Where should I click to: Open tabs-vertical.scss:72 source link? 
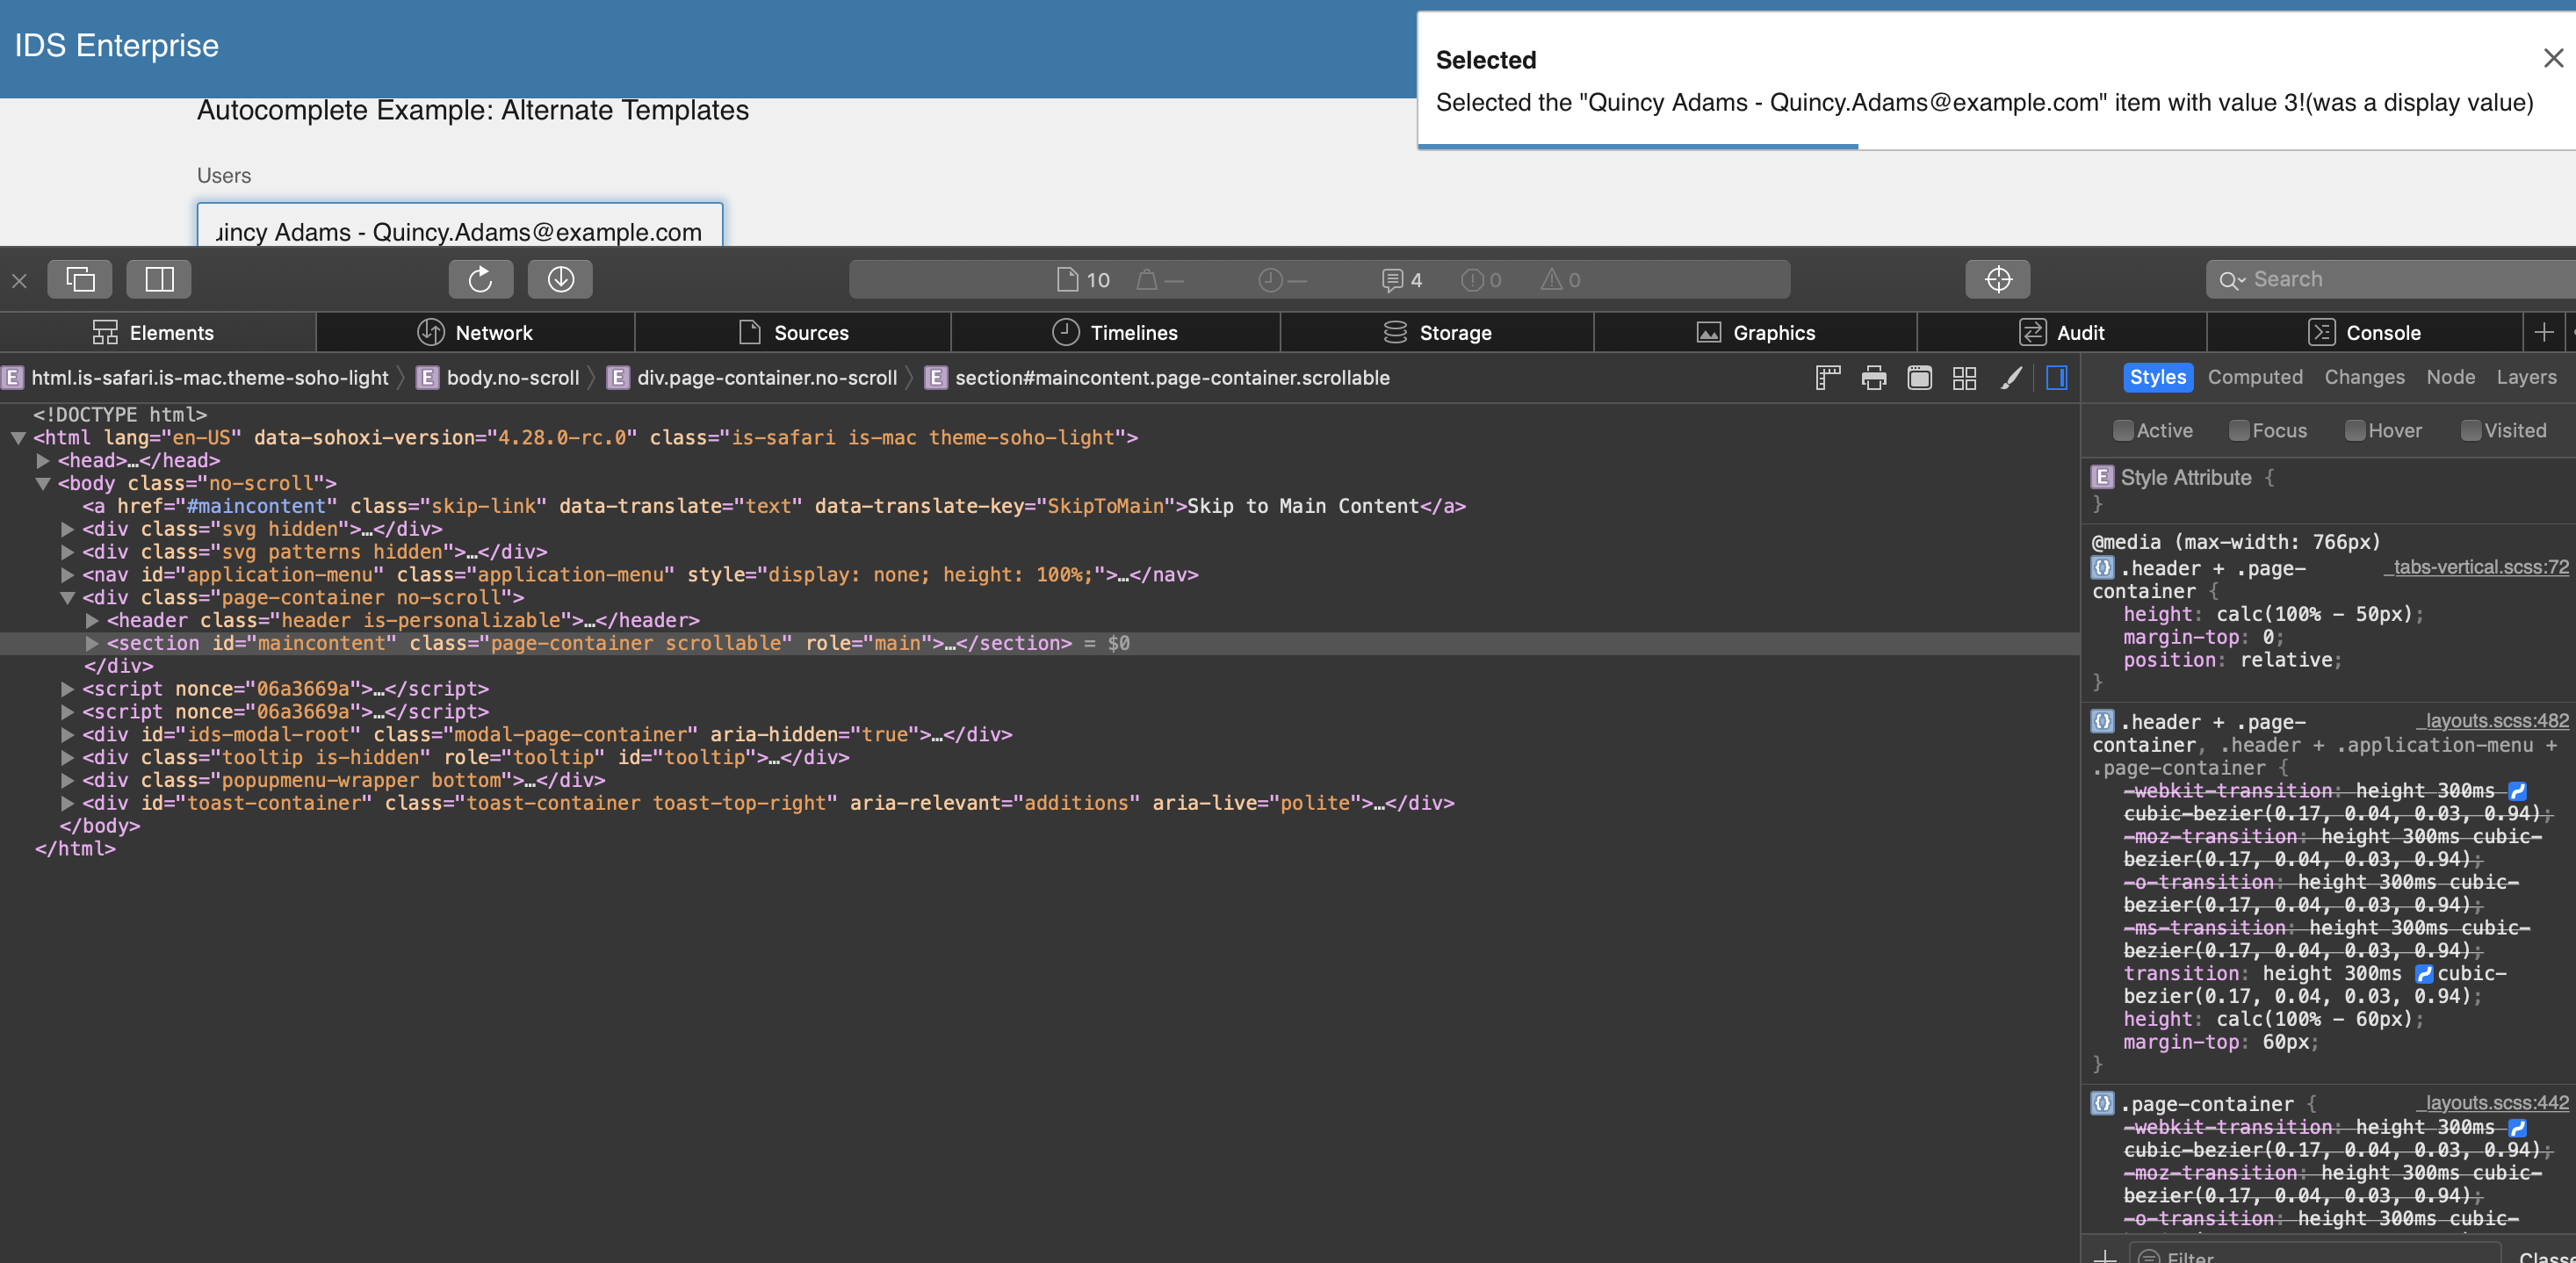(2479, 567)
